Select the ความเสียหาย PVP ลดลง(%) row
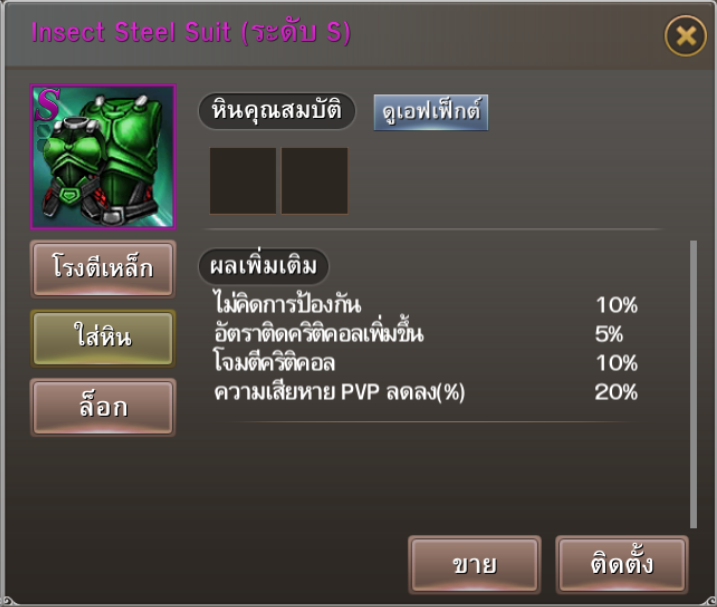717x607 pixels. (425, 392)
